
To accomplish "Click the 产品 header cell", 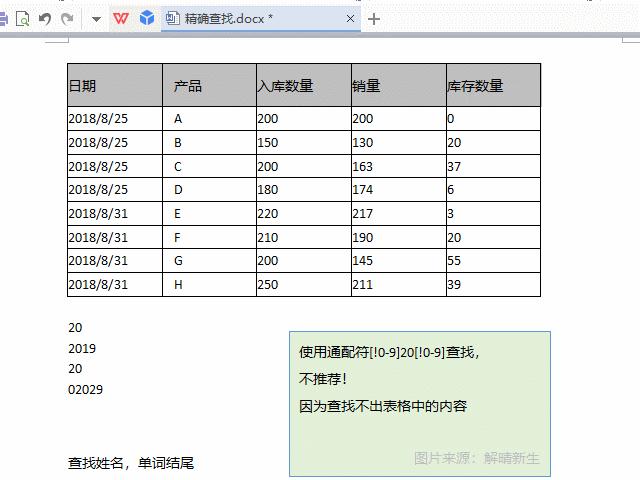I will (x=209, y=85).
